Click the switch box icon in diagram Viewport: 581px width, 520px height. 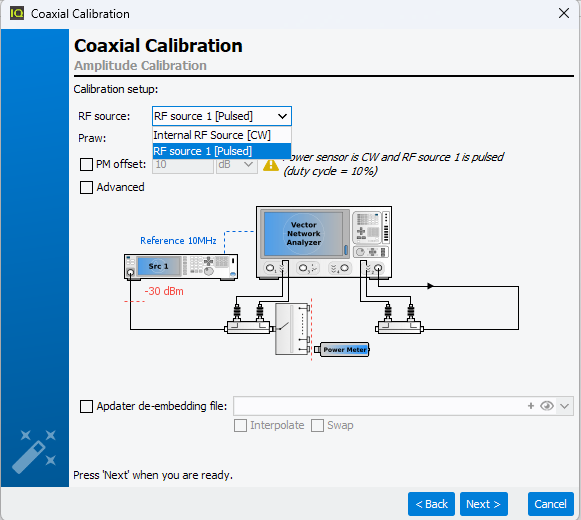coord(292,329)
